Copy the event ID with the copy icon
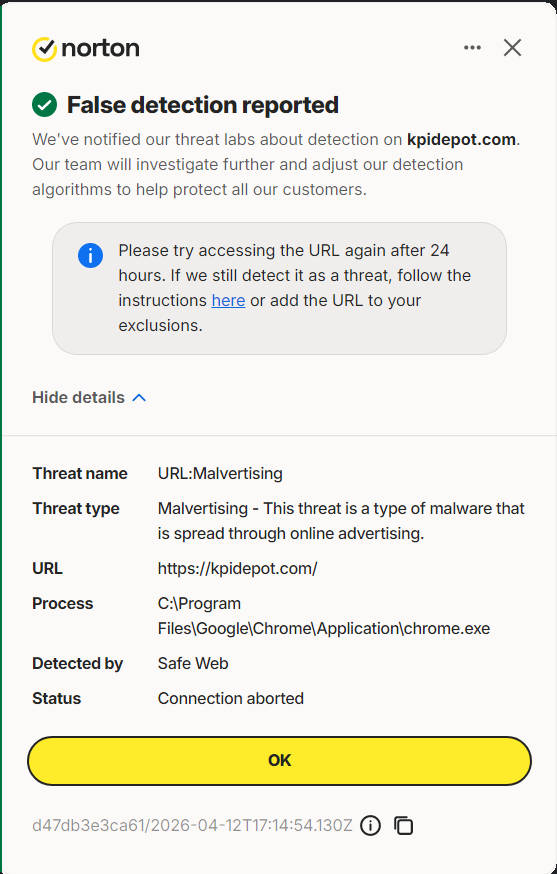This screenshot has width=557, height=874. tap(404, 825)
